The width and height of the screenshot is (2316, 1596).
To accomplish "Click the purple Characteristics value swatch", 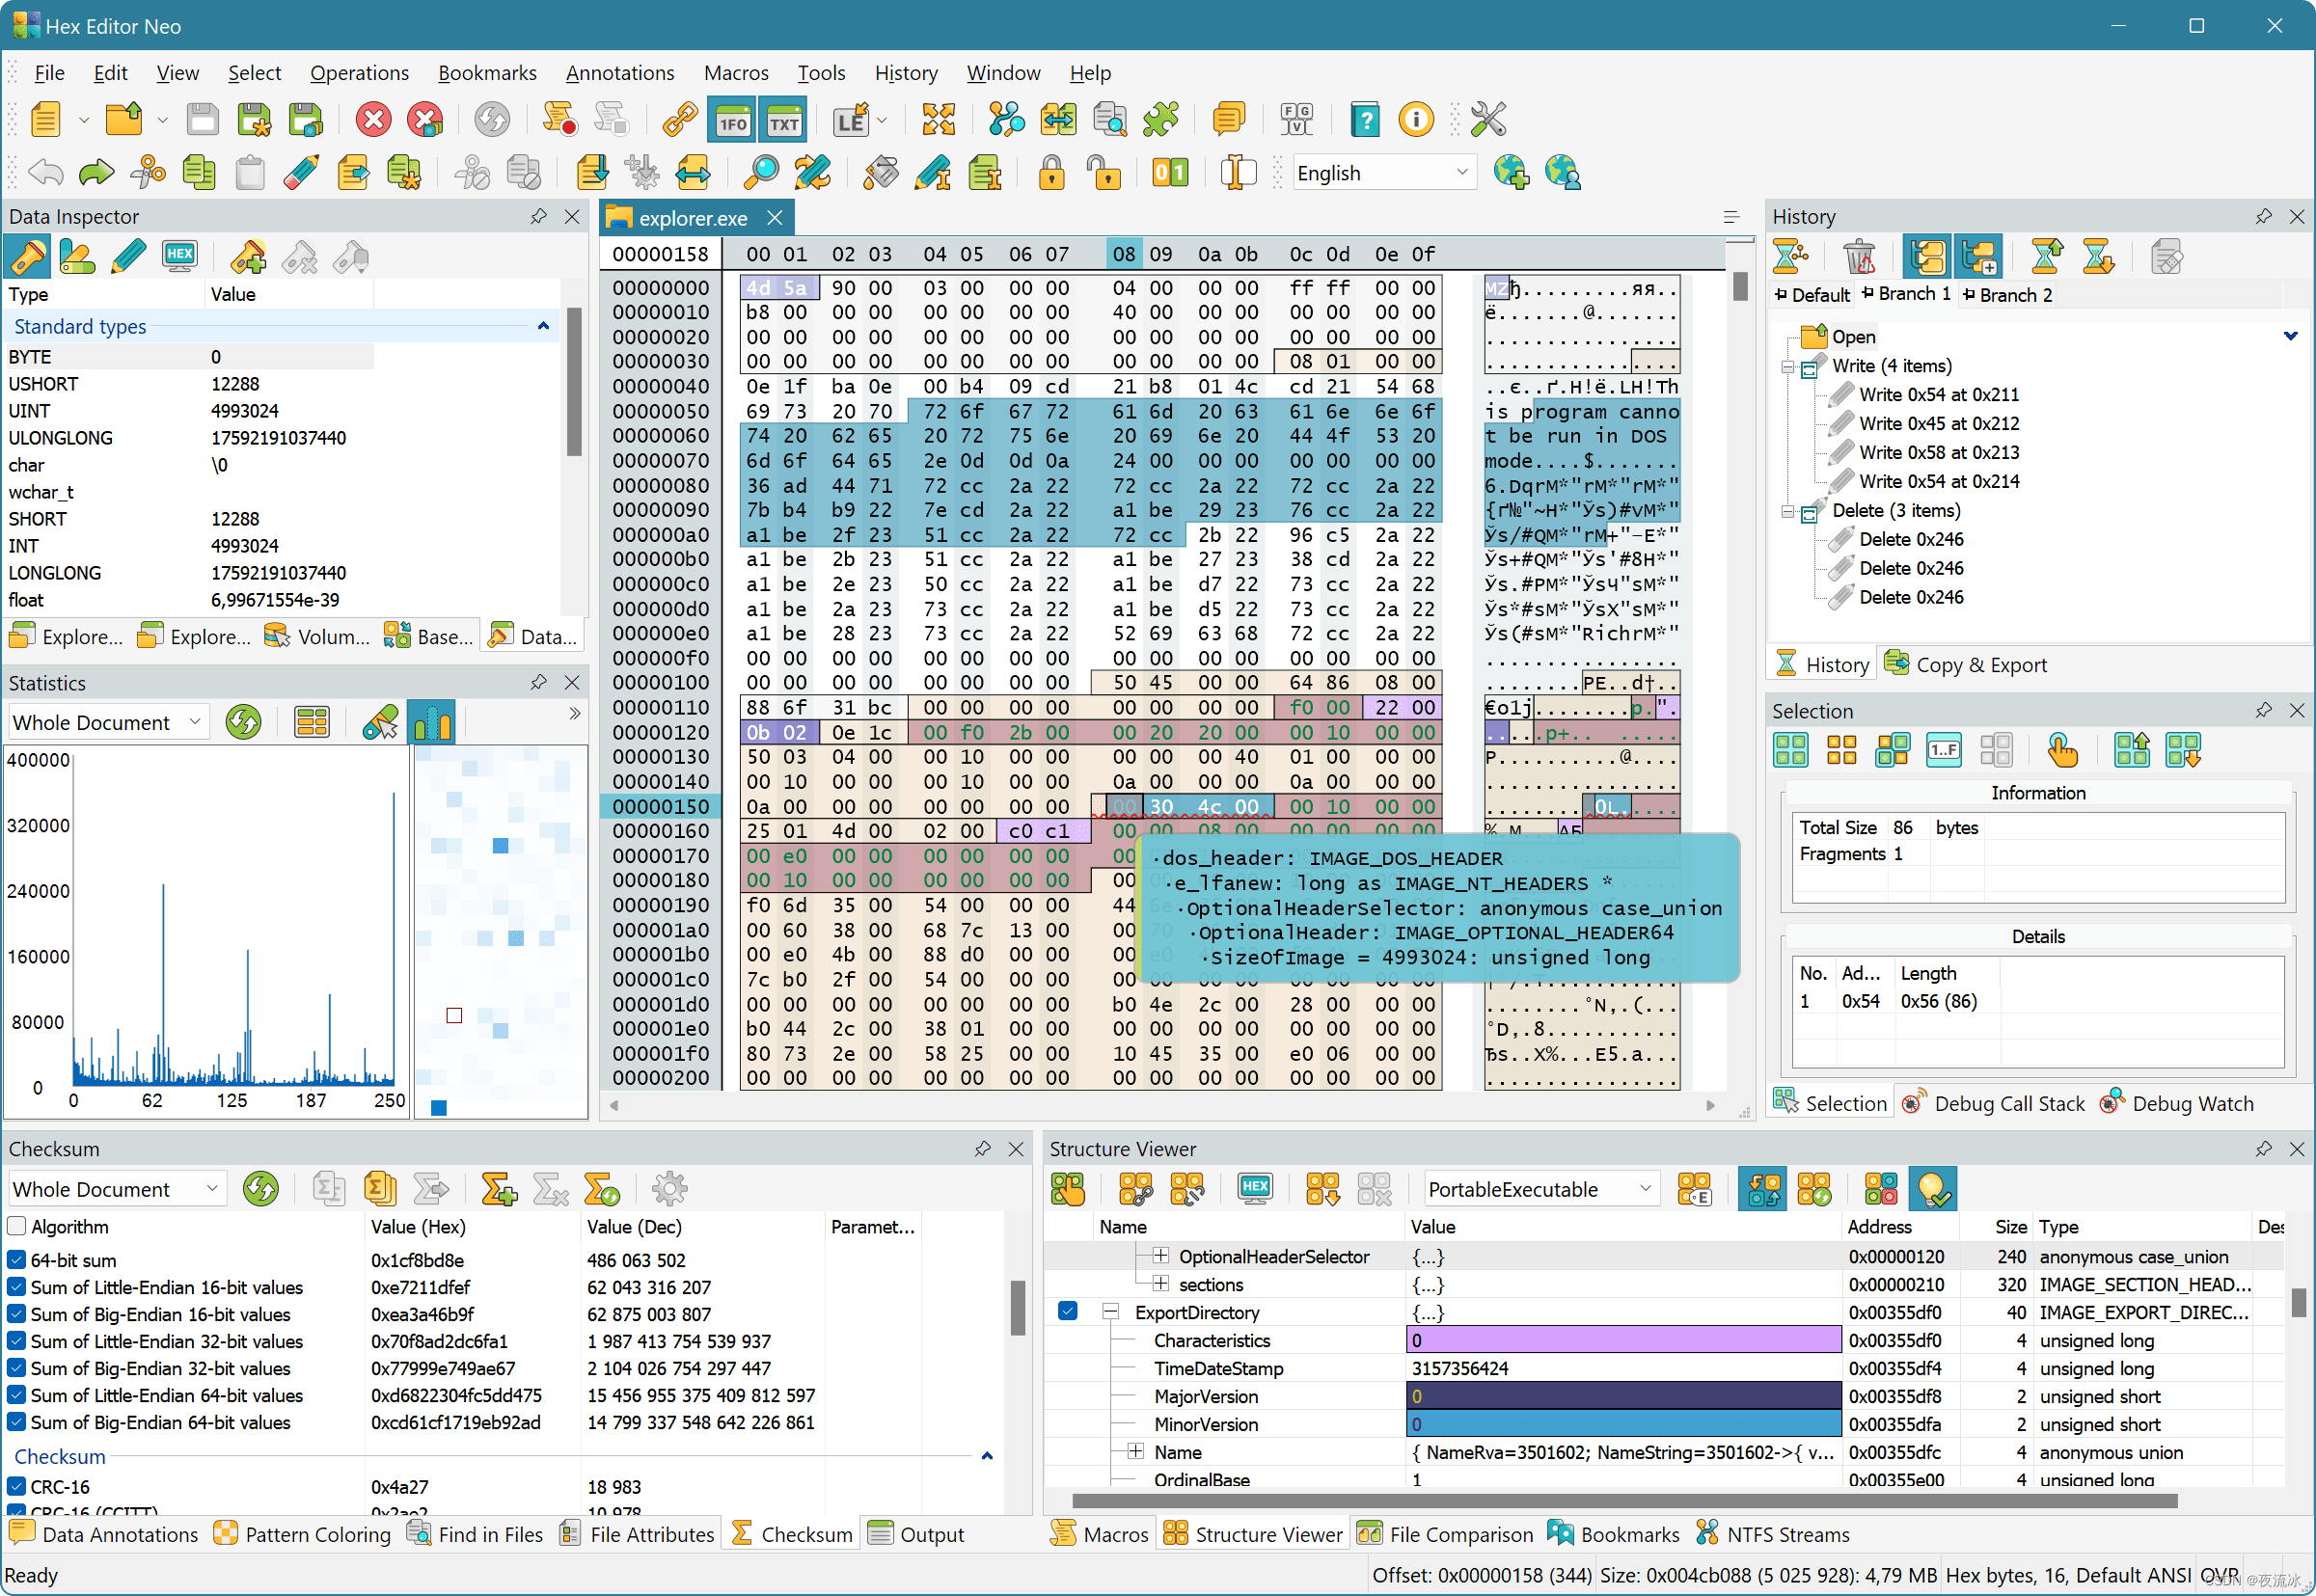I will point(1622,1340).
